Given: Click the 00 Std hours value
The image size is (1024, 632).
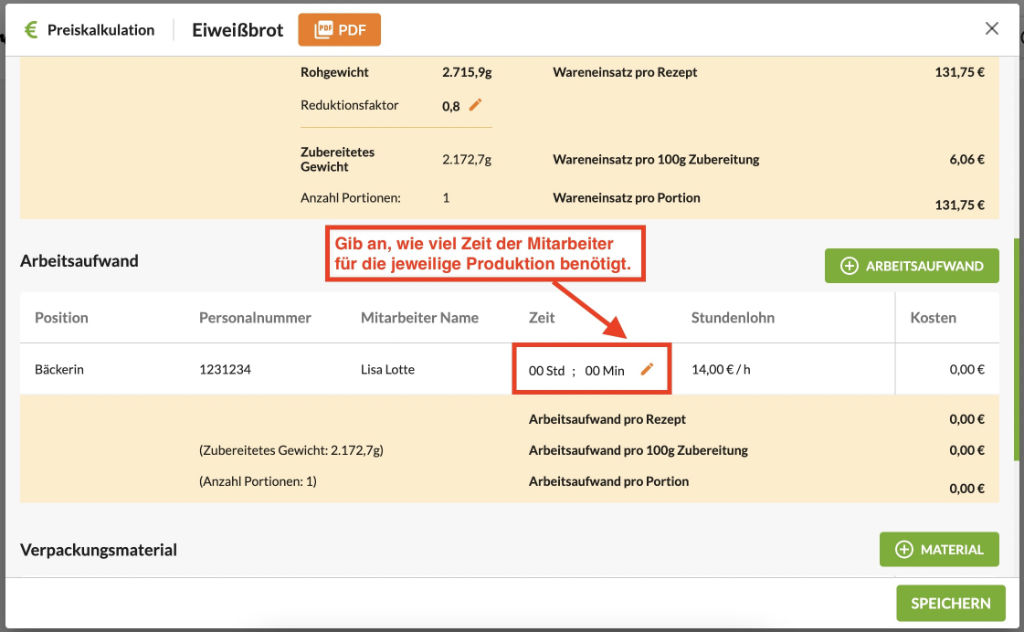Looking at the screenshot, I should (547, 371).
